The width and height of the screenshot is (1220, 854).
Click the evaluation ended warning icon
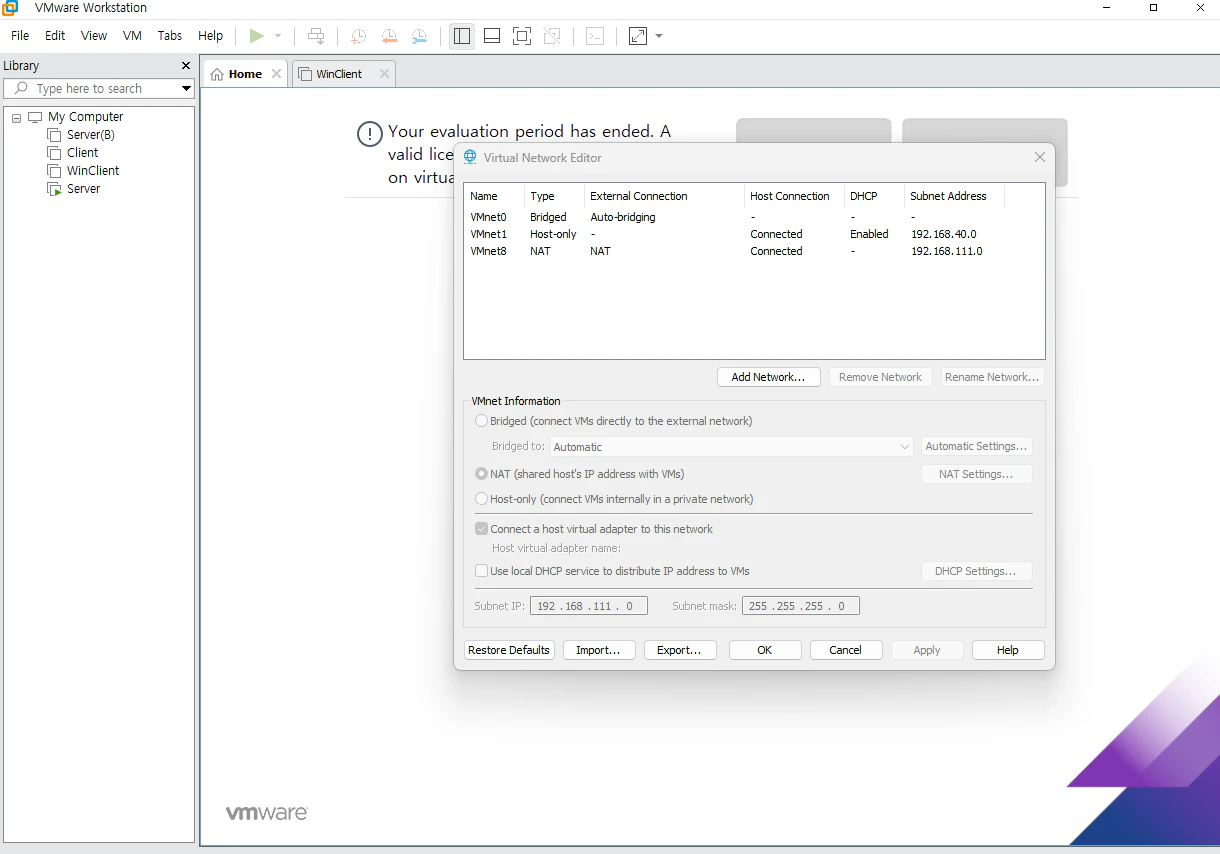(x=370, y=134)
